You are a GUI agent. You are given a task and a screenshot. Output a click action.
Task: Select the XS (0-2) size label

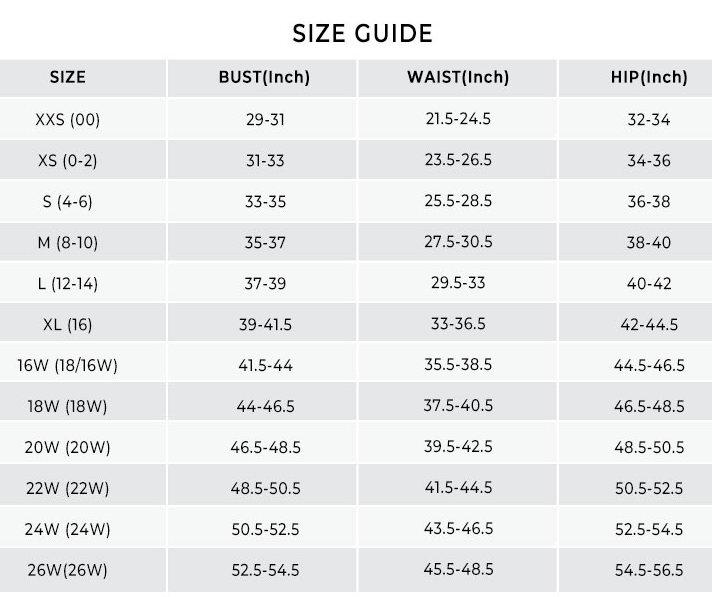68,161
